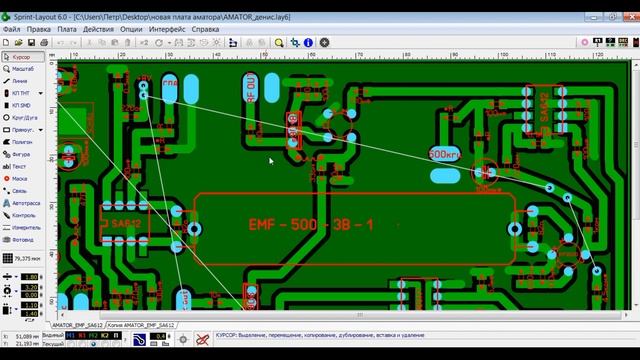This screenshot has width=640, height=360.
Task: Open the Действия menu
Action: 98,29
